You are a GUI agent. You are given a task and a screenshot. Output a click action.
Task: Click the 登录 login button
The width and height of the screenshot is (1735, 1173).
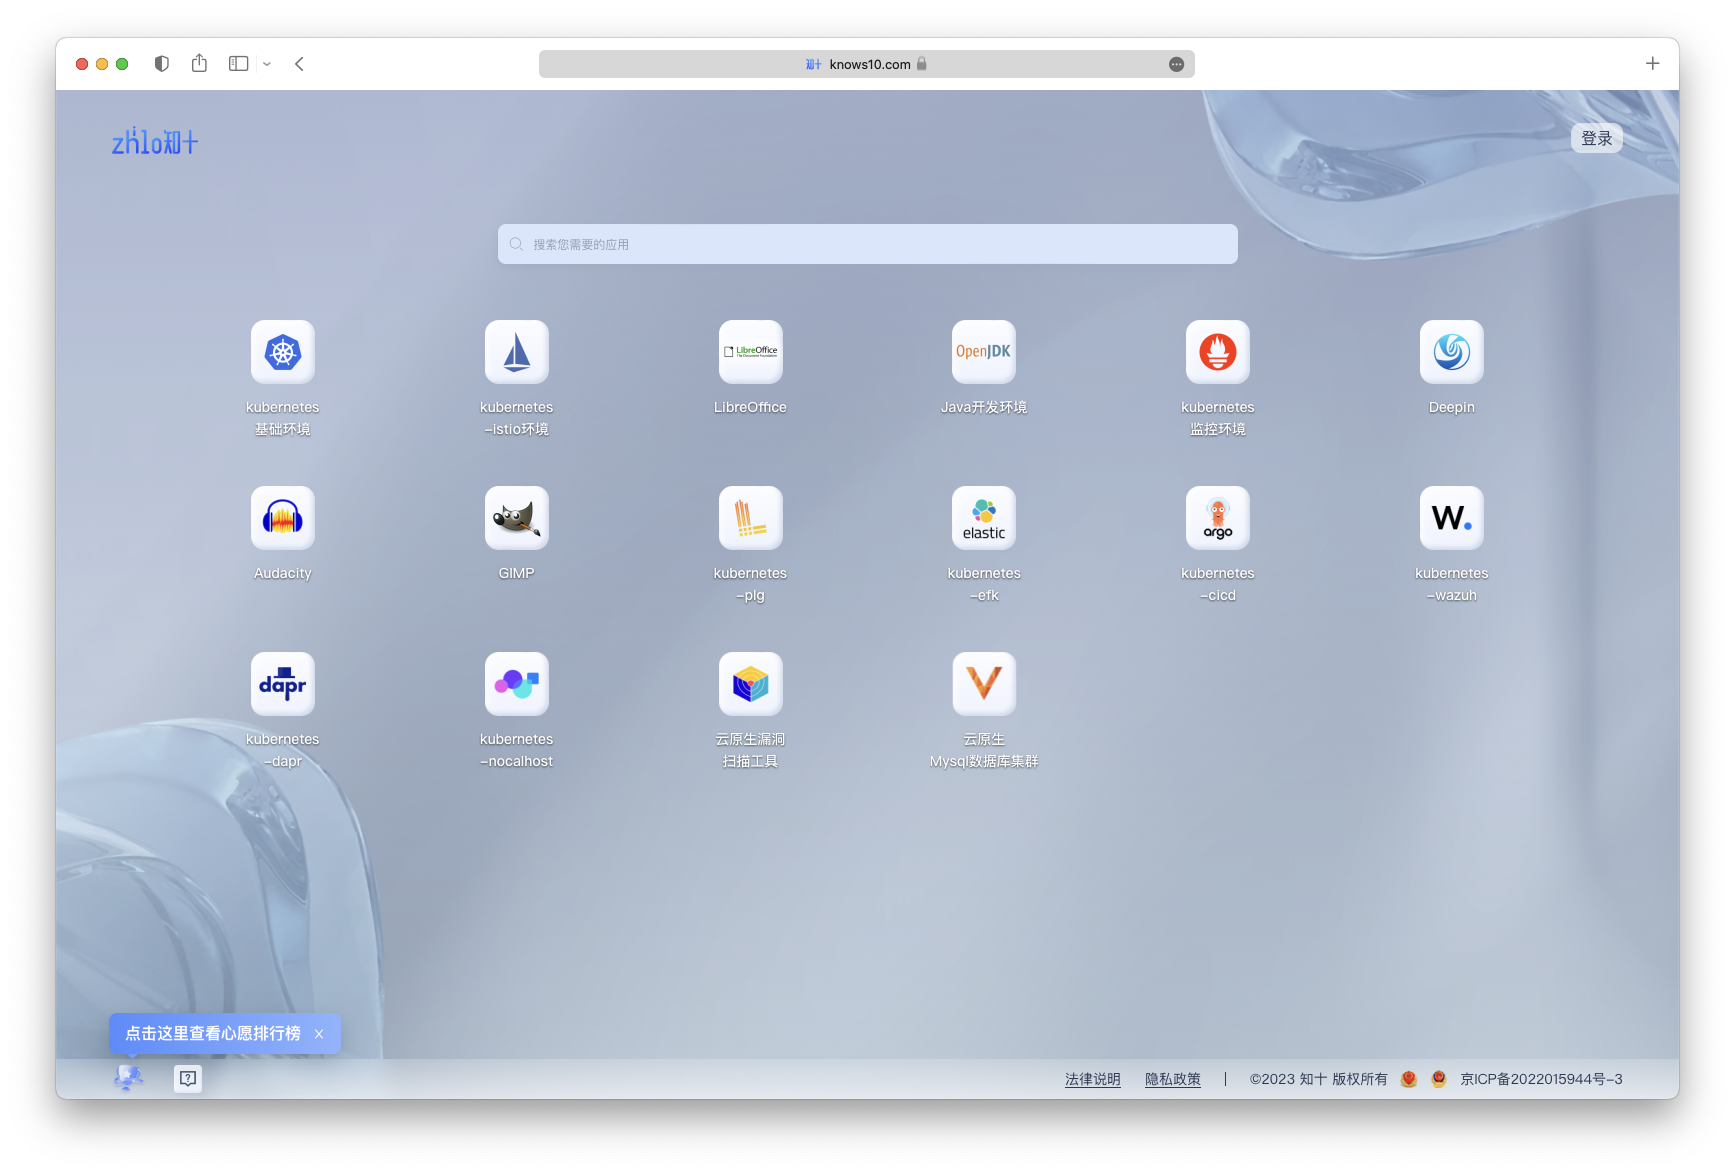1597,138
